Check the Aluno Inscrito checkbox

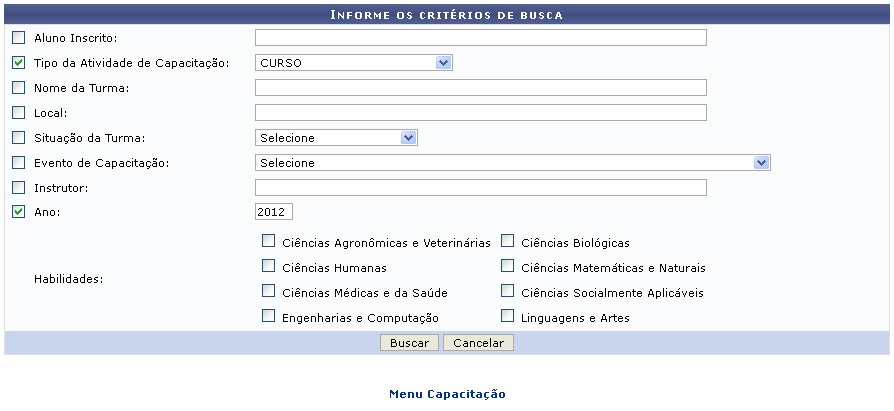pyautogui.click(x=19, y=38)
